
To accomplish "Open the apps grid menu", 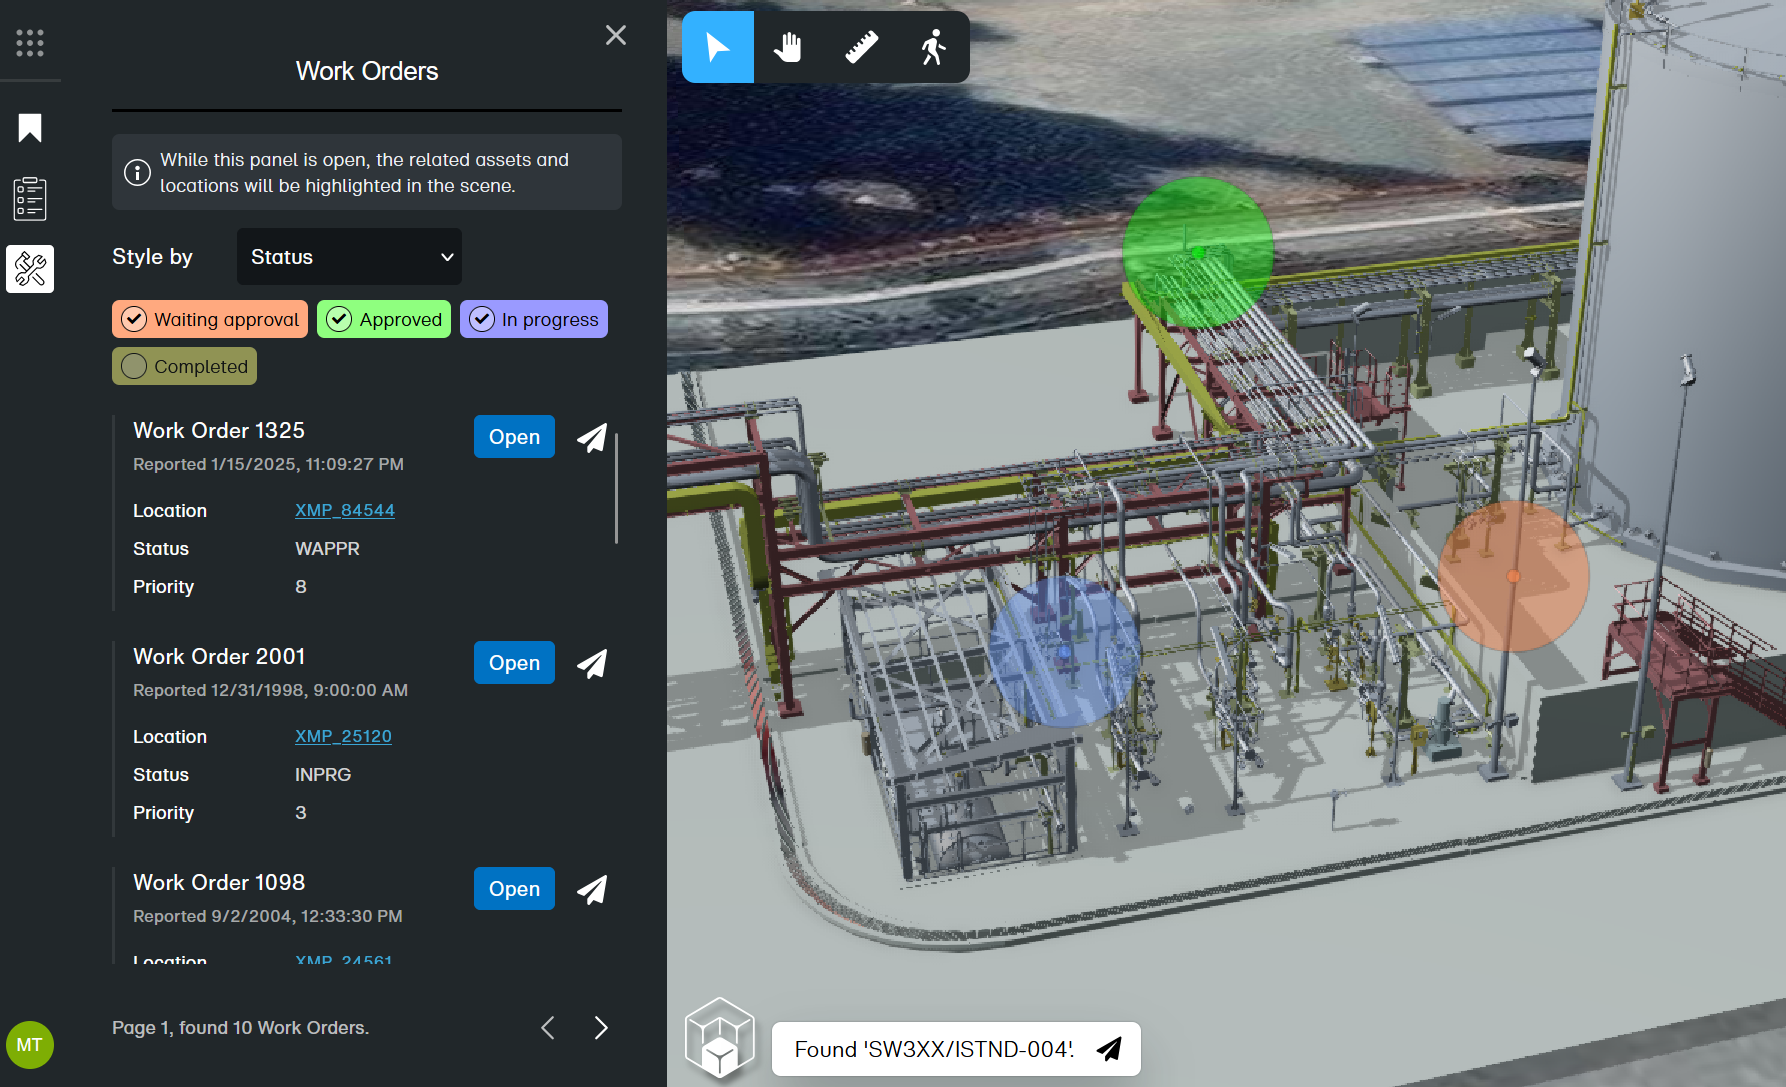I will (x=30, y=43).
